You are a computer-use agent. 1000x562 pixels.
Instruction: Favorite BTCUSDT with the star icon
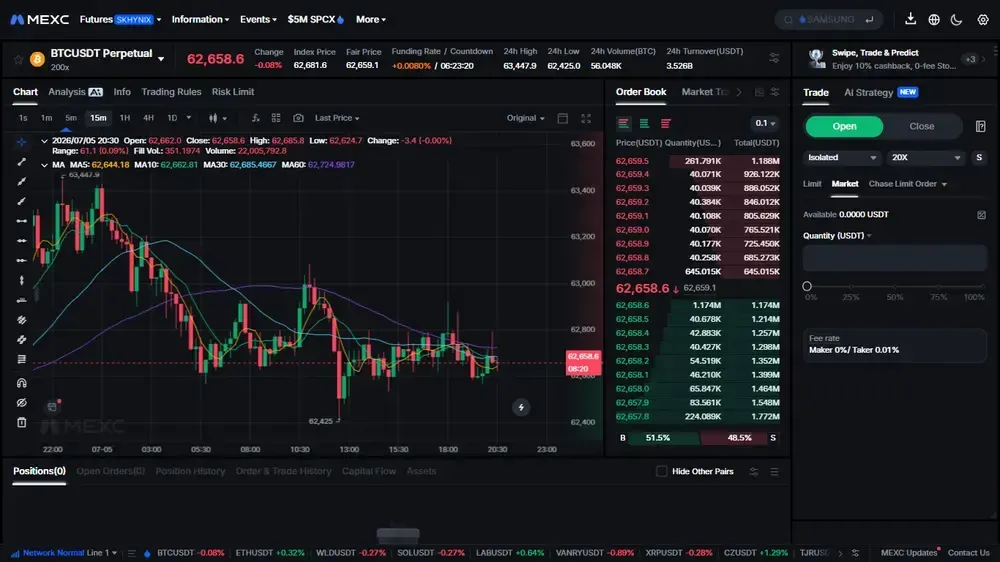pos(18,59)
